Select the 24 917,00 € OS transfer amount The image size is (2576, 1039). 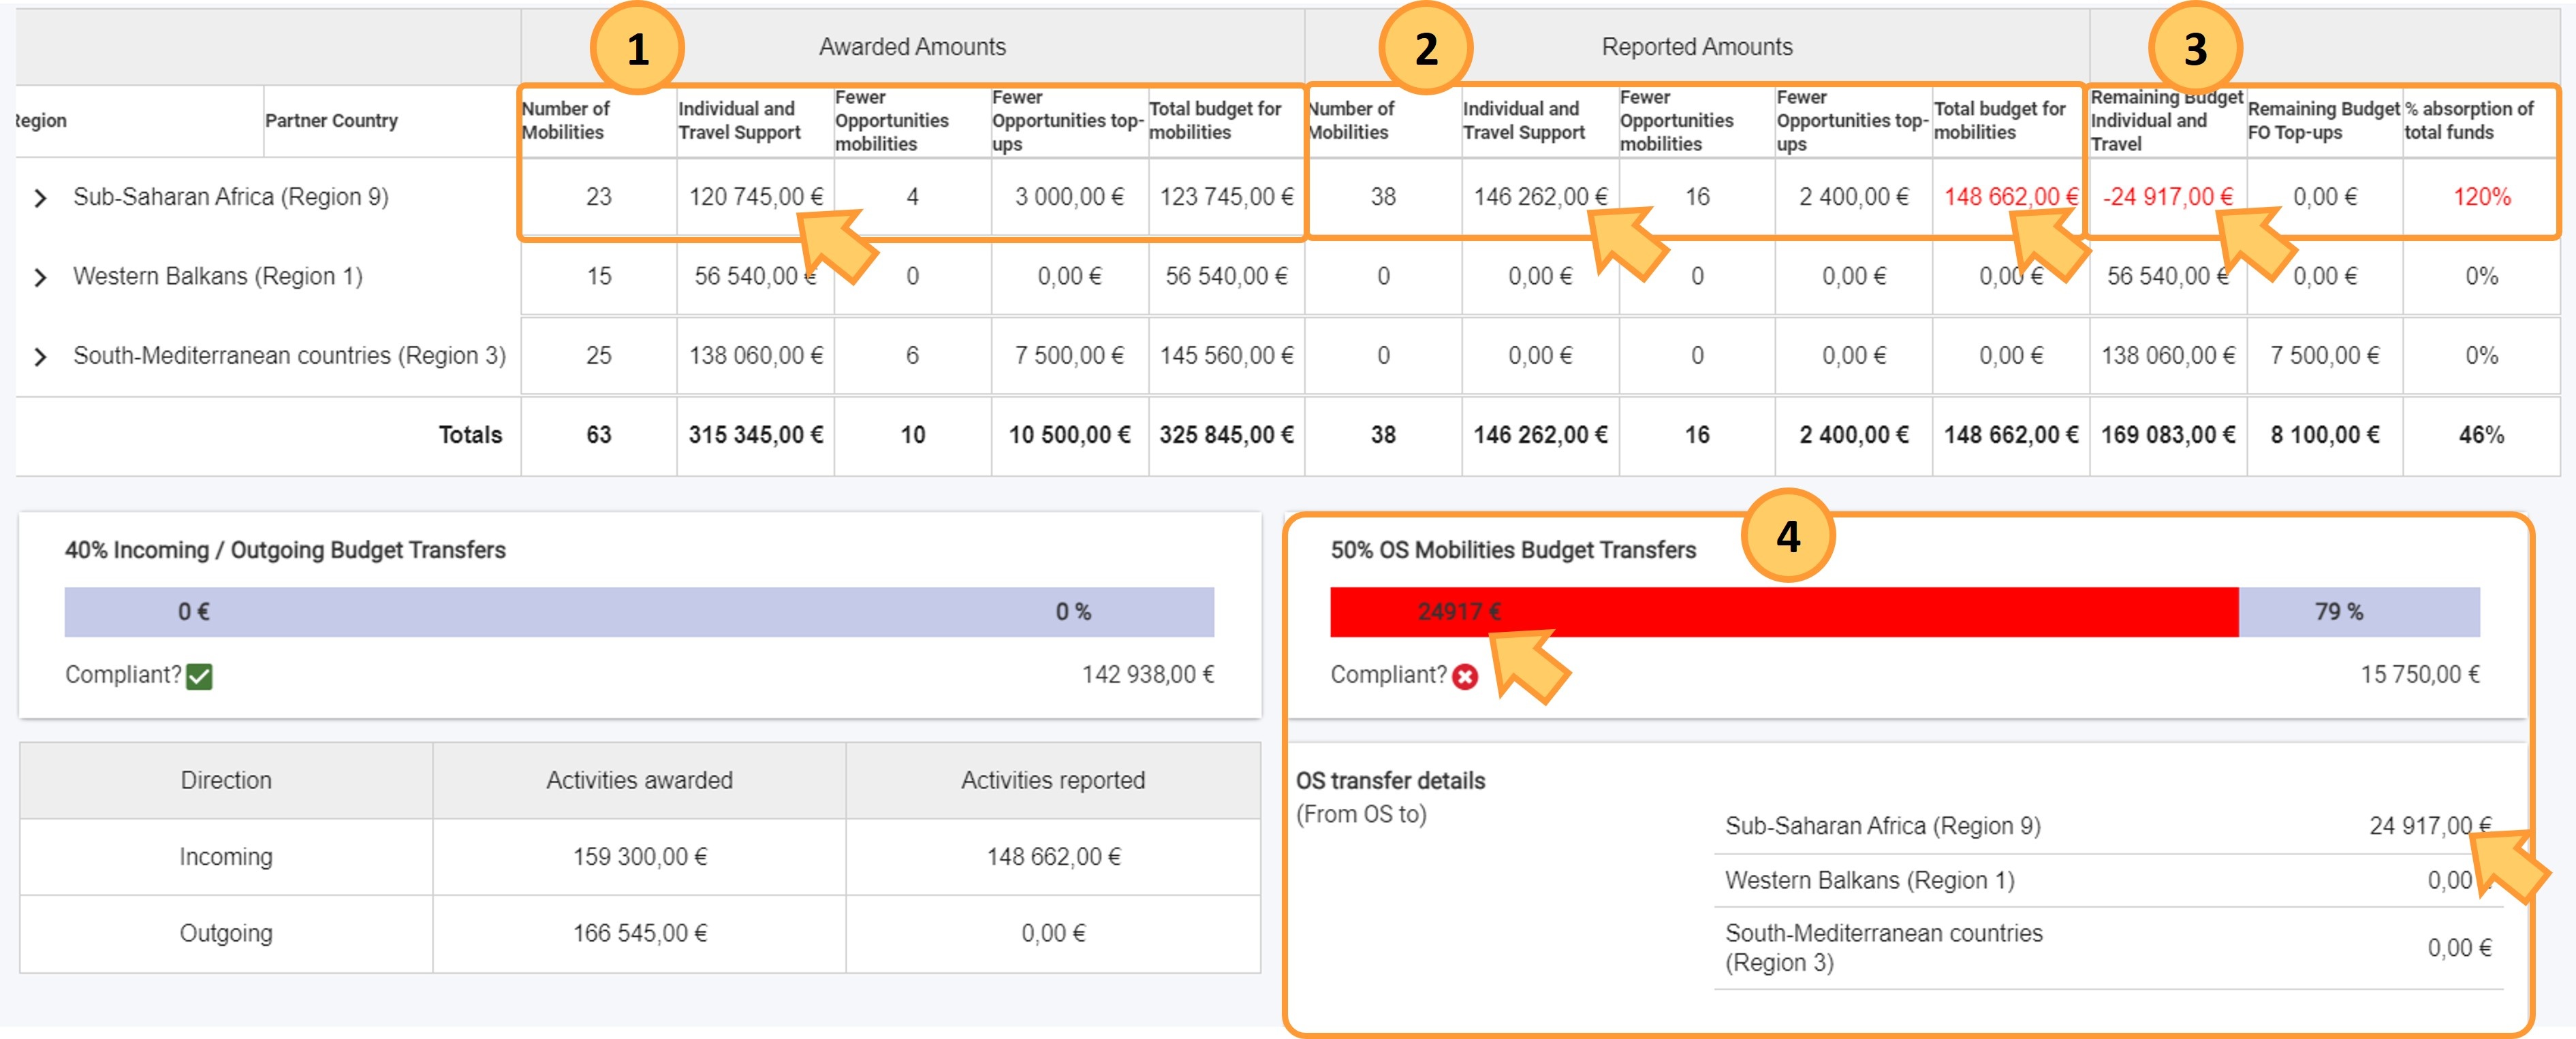click(2430, 826)
